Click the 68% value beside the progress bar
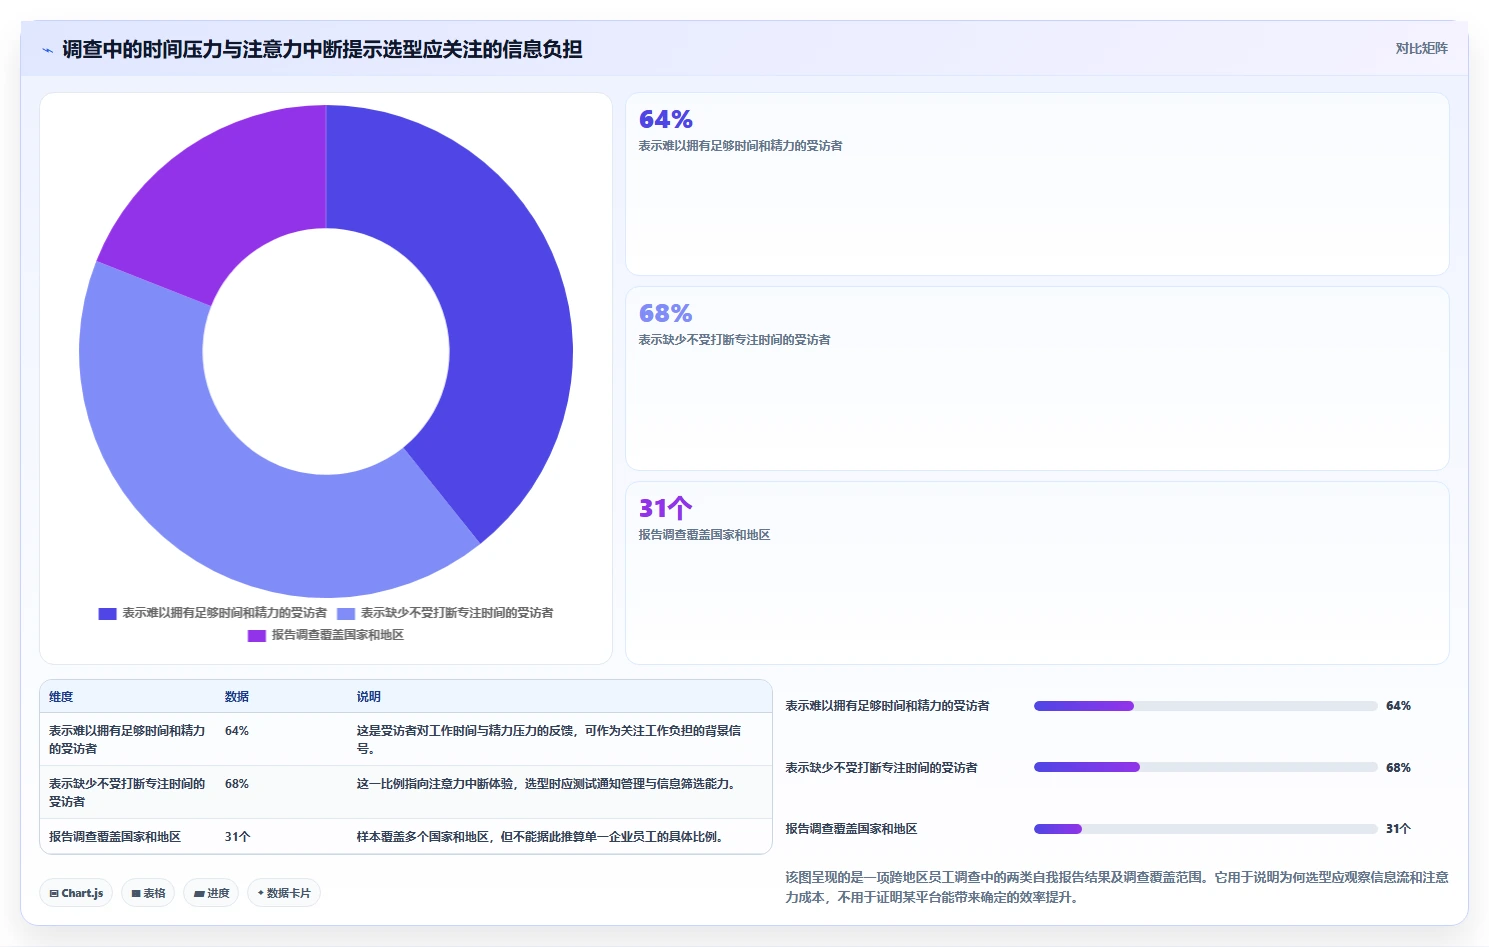 point(1399,768)
